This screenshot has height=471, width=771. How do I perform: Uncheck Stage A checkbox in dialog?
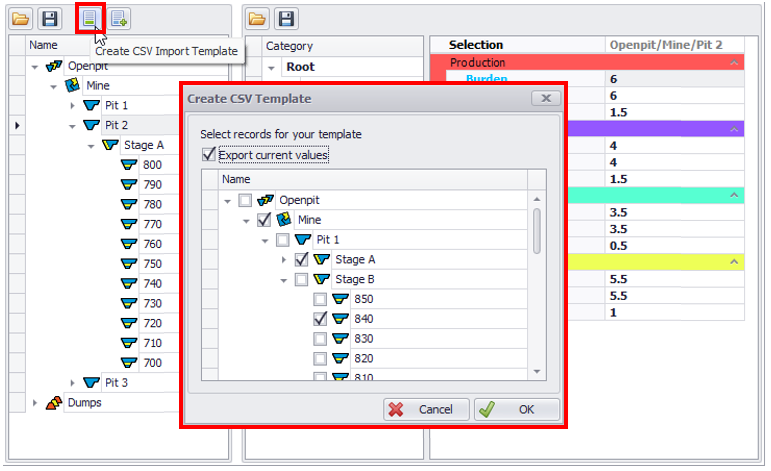tap(301, 259)
